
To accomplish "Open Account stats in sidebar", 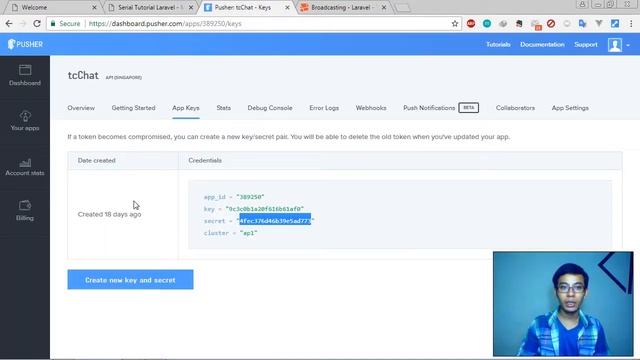I will click(x=25, y=167).
